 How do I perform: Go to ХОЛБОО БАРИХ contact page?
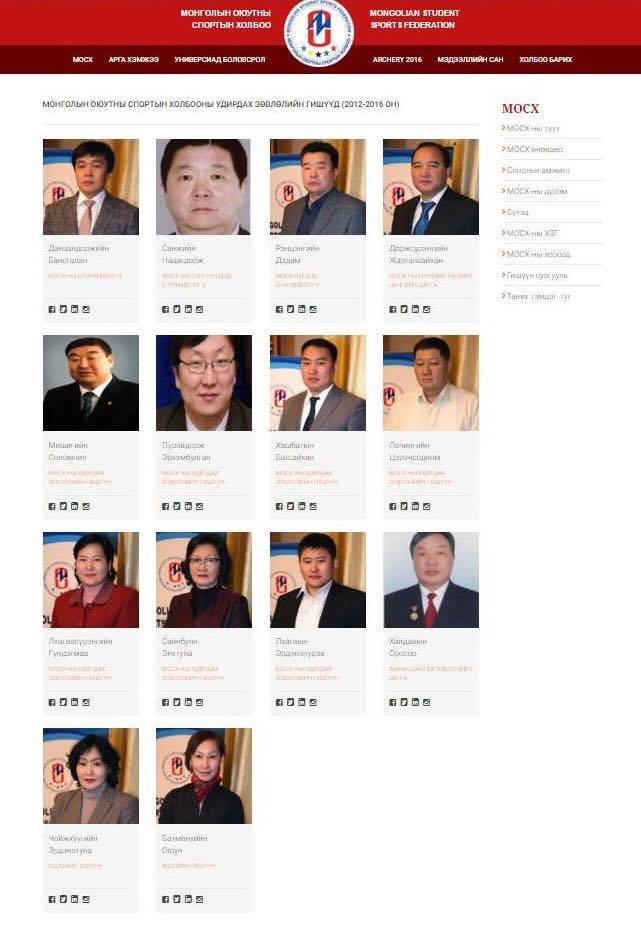(546, 60)
